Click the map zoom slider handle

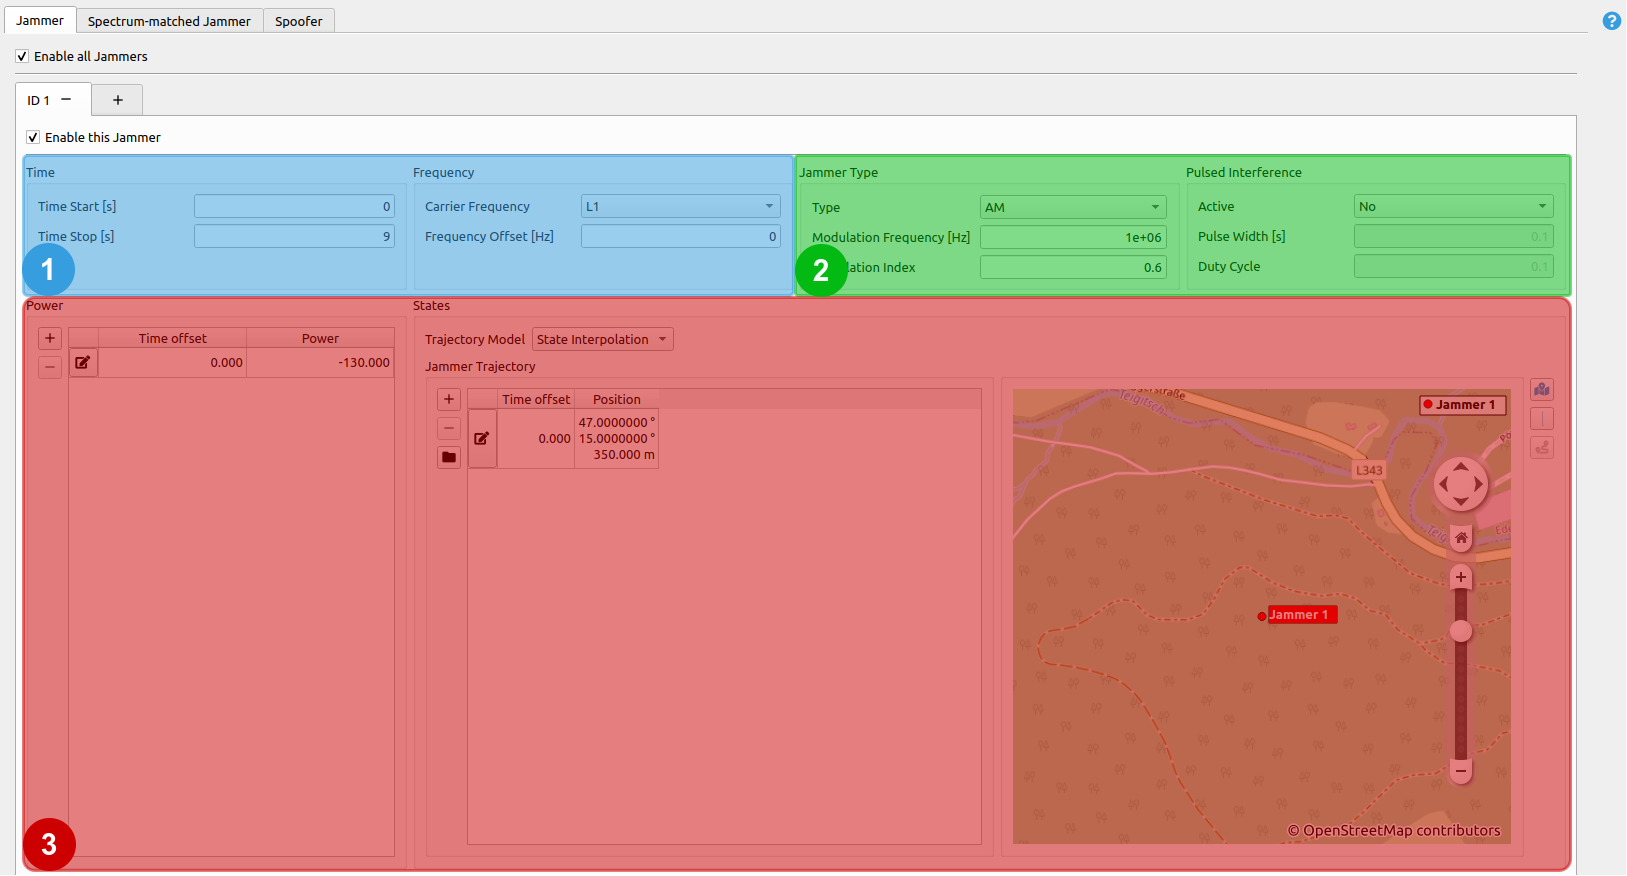[x=1461, y=631]
